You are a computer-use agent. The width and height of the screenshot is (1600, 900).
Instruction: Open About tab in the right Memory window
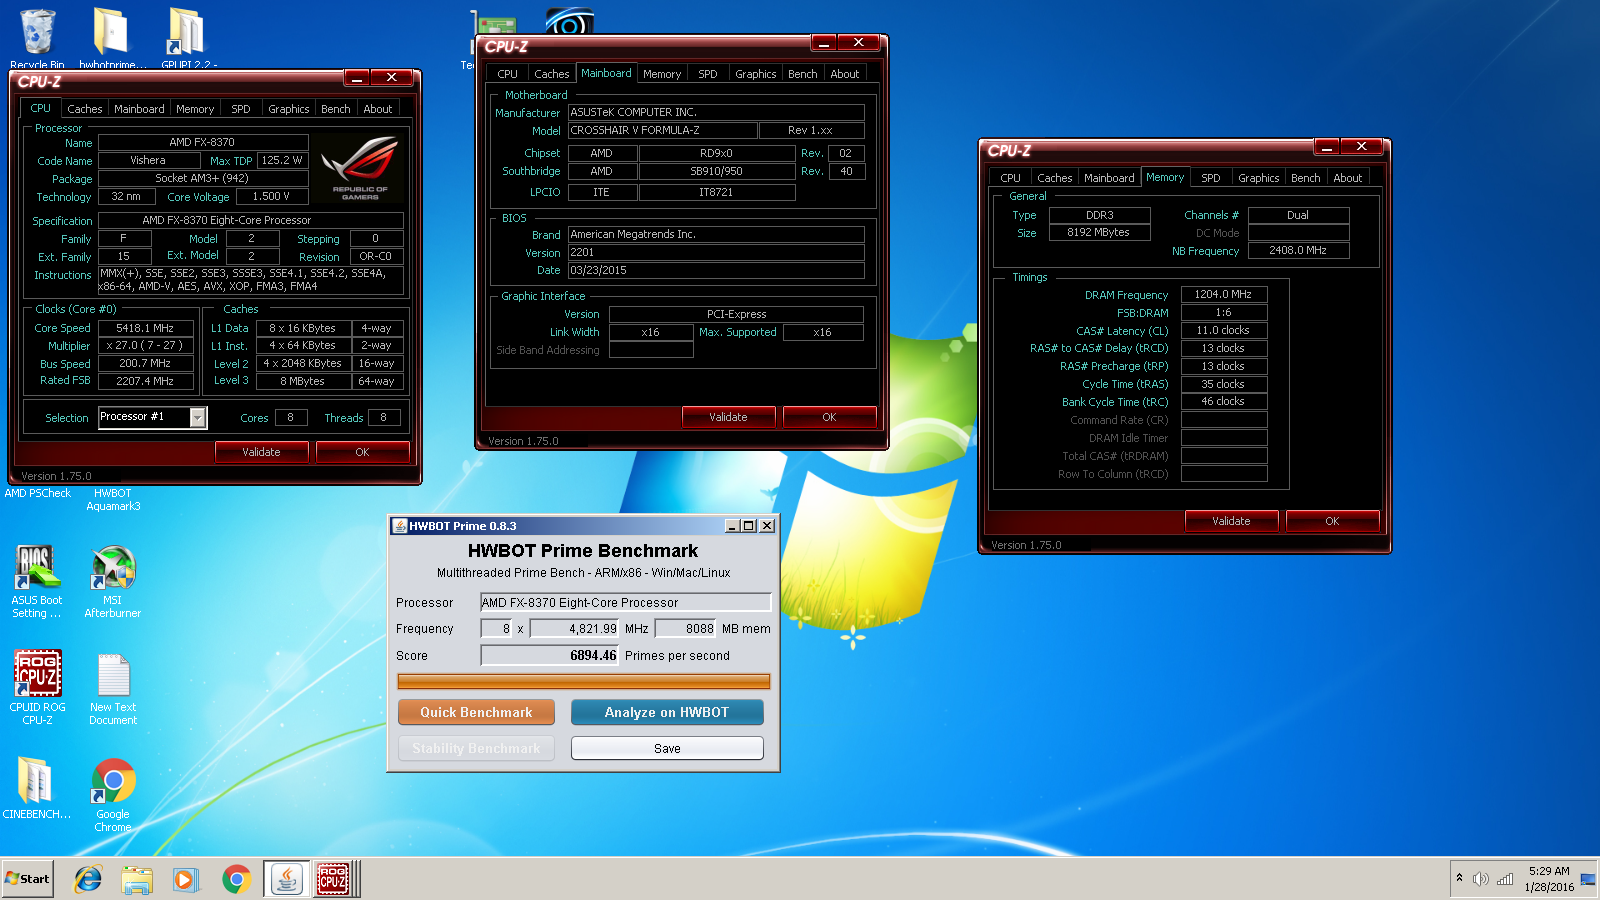tap(1348, 178)
